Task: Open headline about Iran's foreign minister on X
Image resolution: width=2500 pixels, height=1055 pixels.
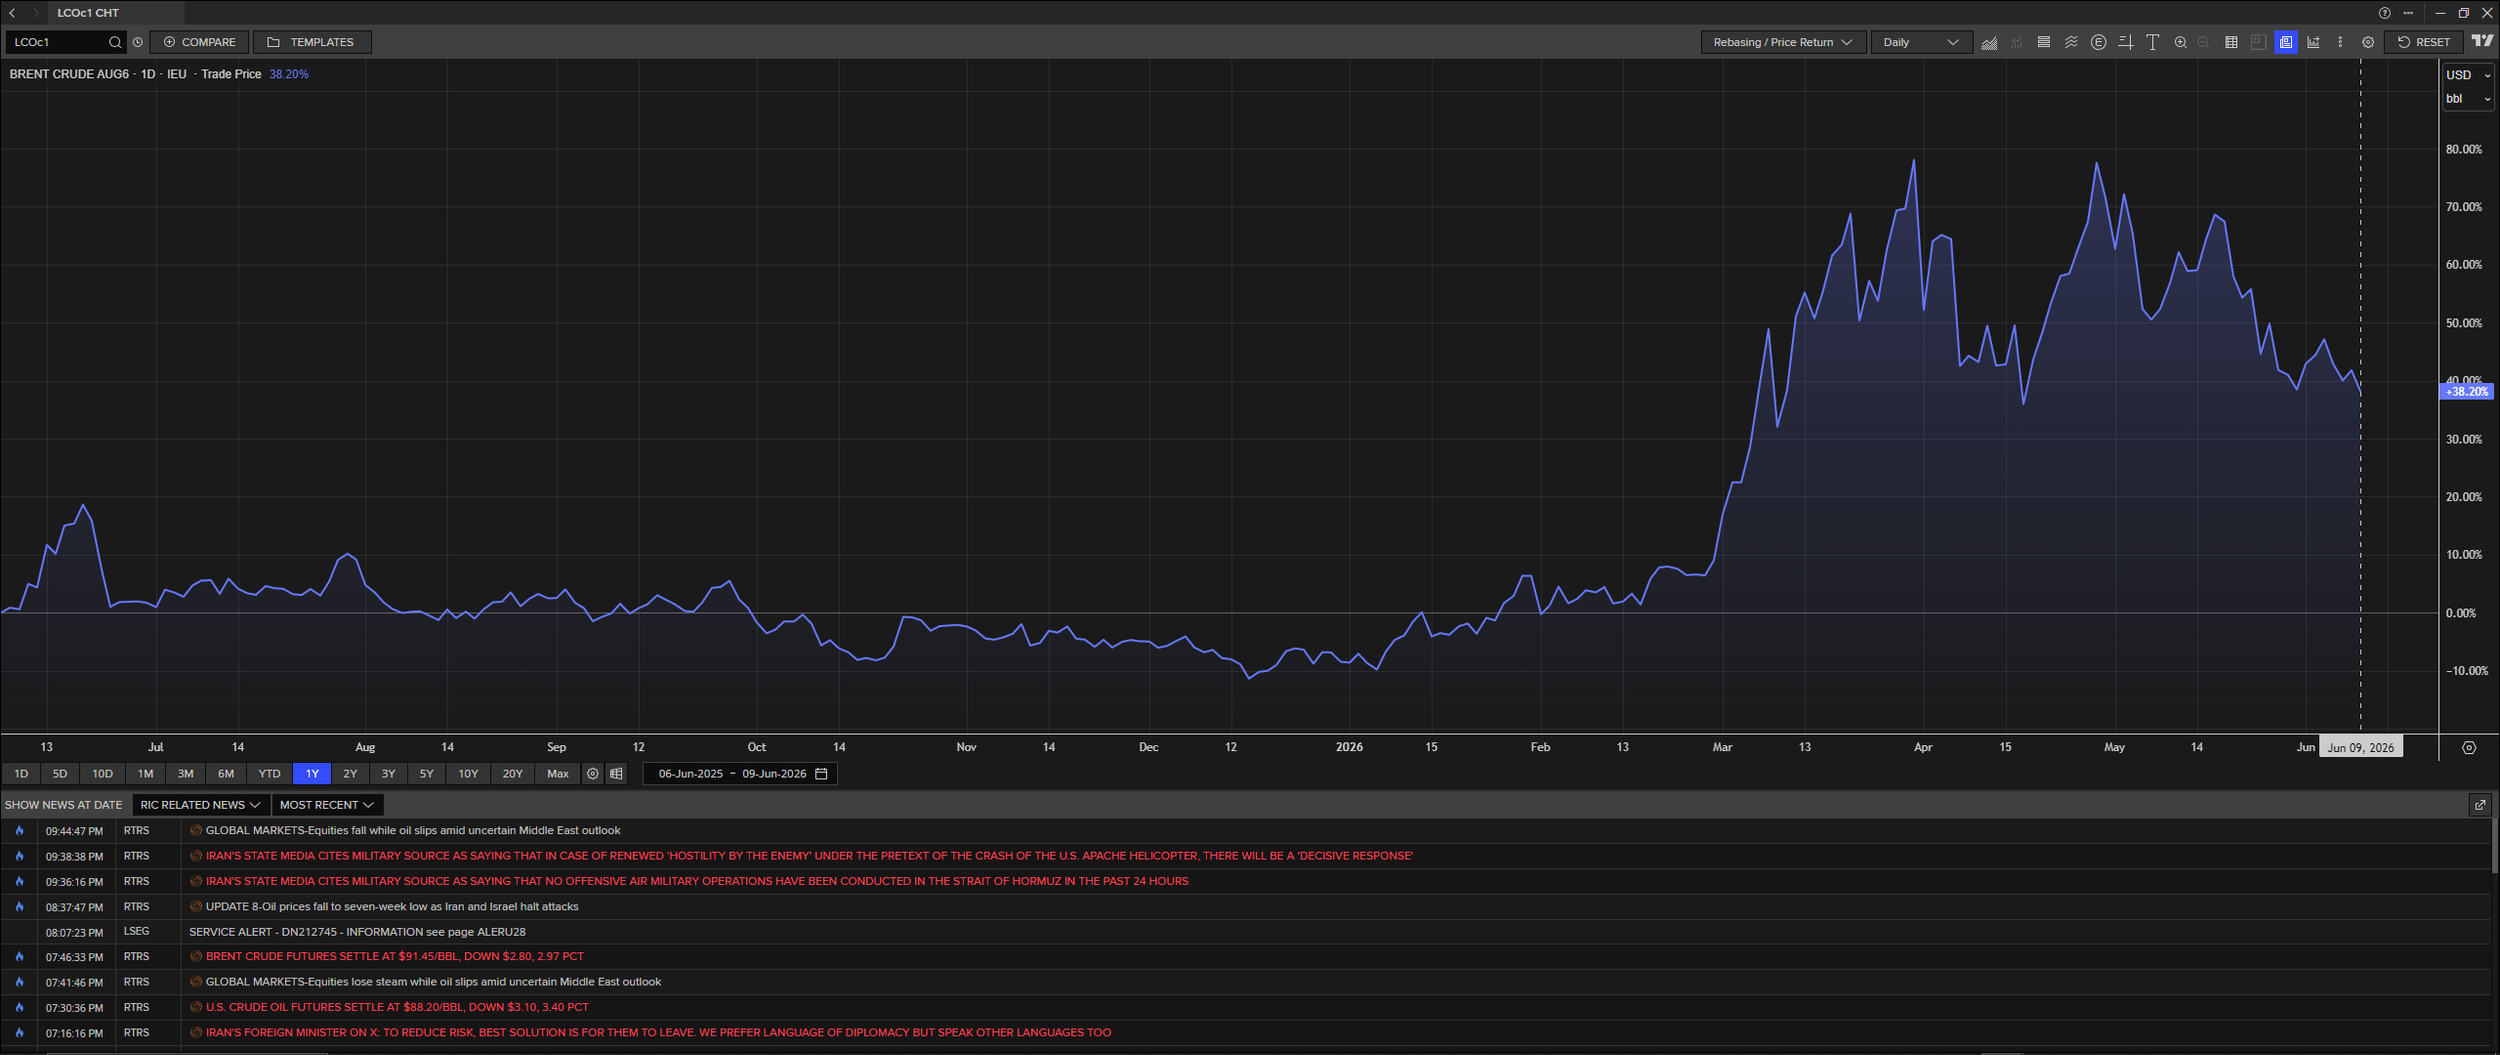Action: tap(658, 1033)
